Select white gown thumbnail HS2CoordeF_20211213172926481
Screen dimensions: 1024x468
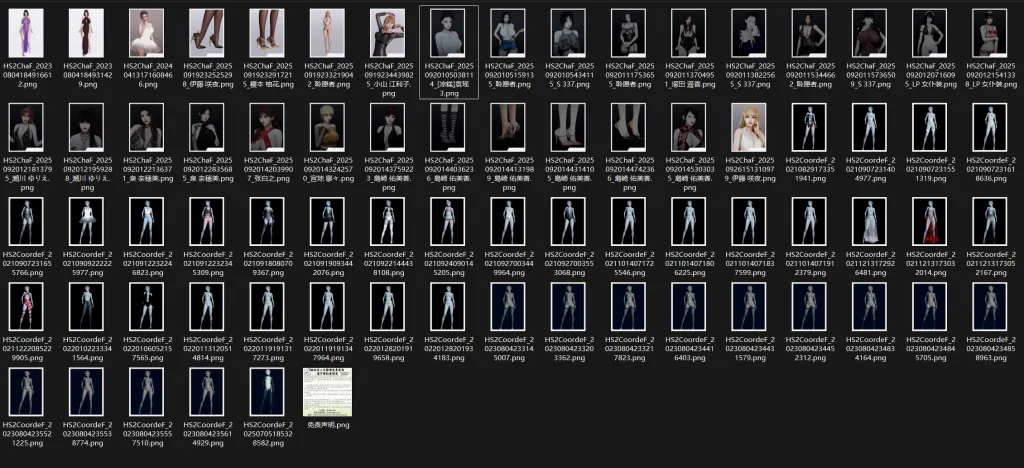pyautogui.click(x=869, y=221)
